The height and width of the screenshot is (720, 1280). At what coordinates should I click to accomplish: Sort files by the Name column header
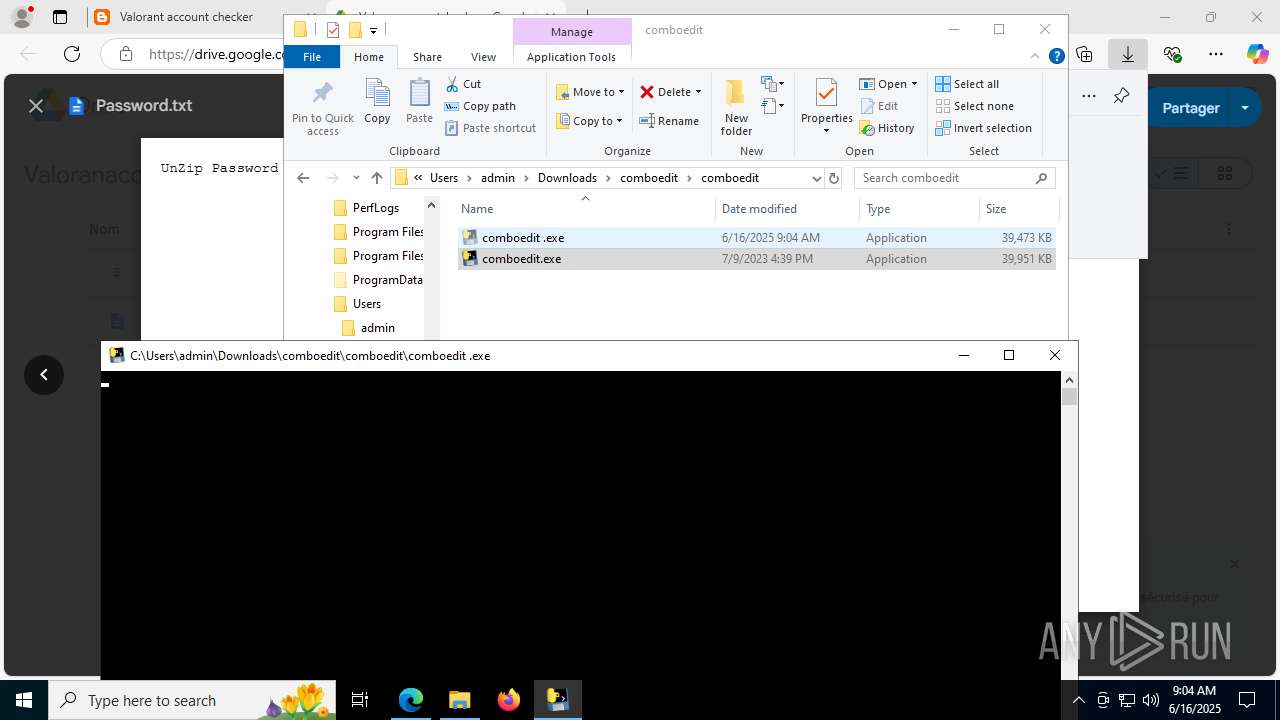[586, 209]
